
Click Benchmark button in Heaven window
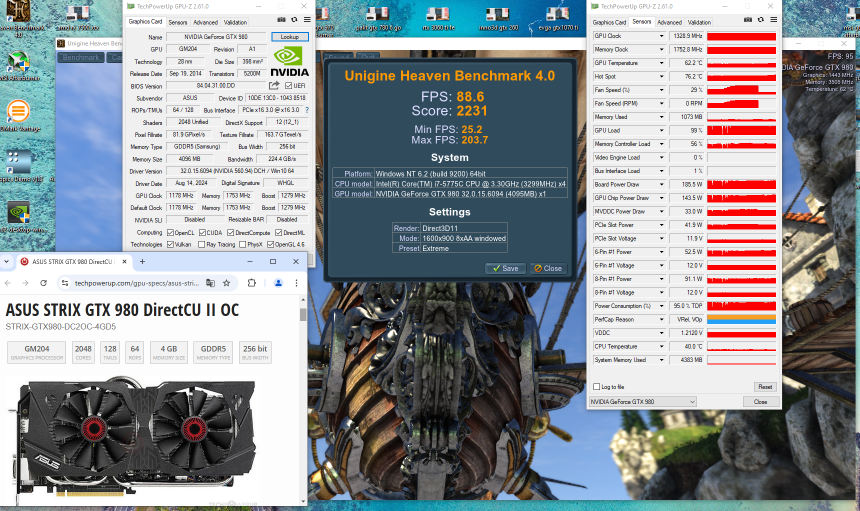81,57
